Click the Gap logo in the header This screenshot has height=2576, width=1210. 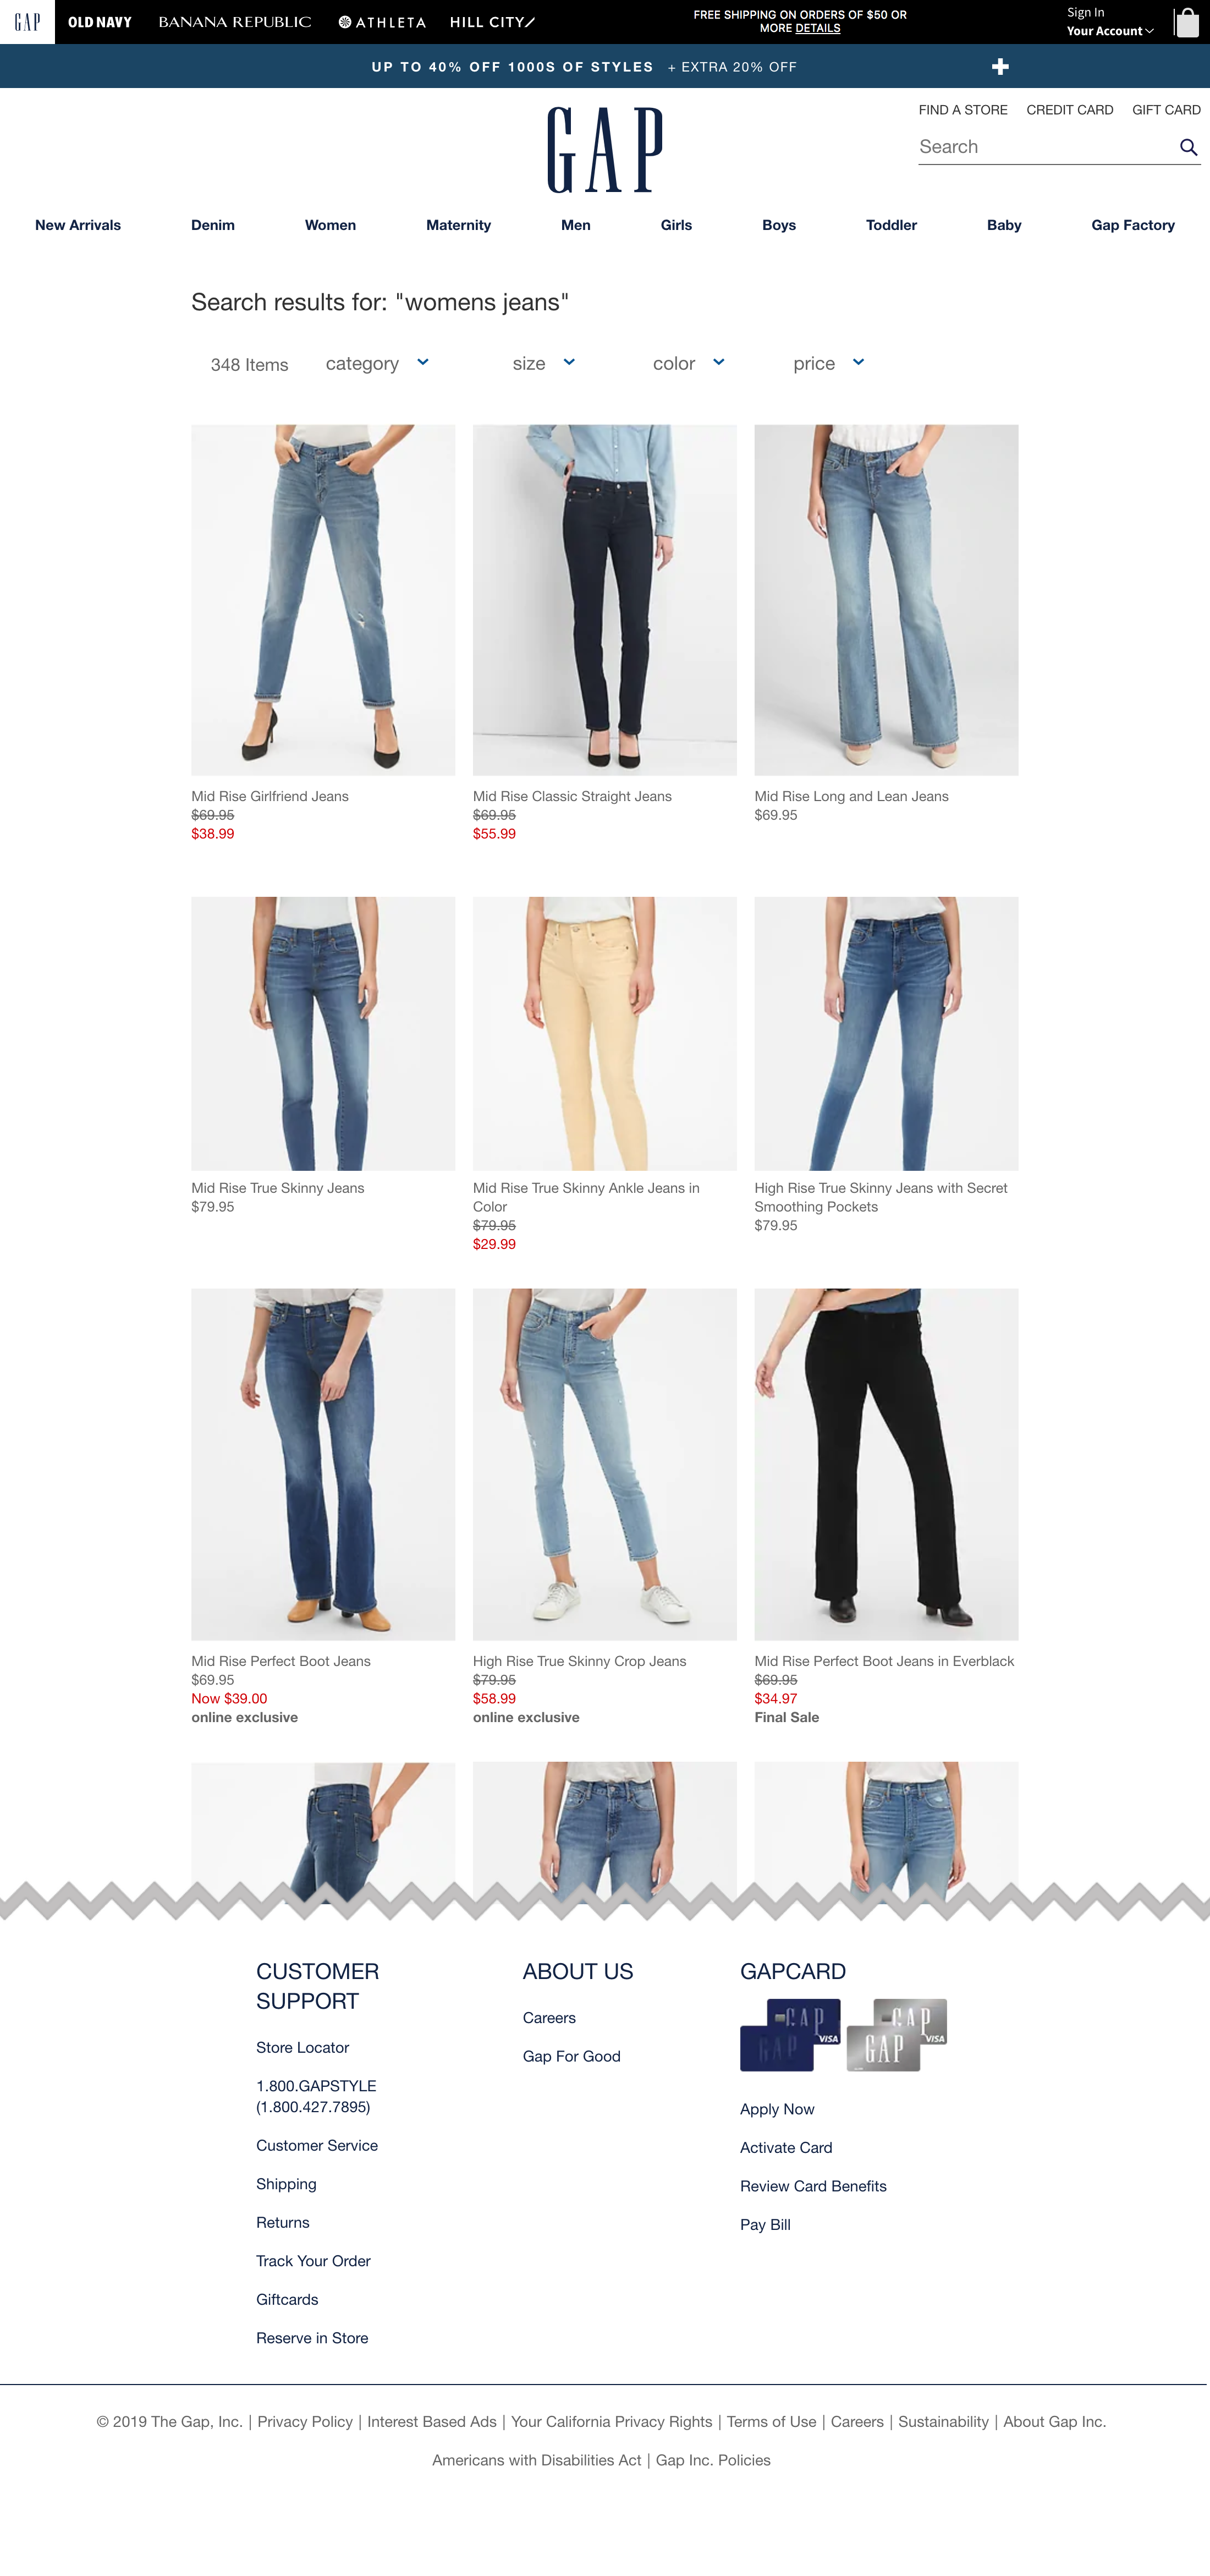click(x=605, y=150)
